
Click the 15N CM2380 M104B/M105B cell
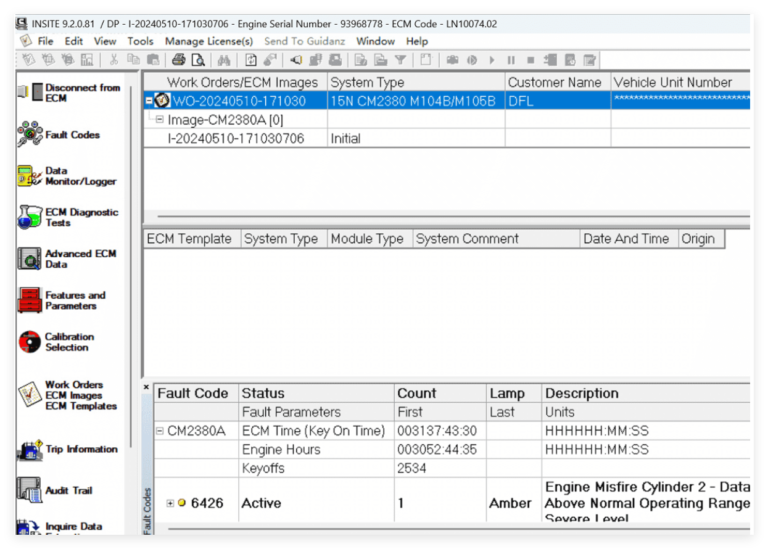(x=416, y=101)
